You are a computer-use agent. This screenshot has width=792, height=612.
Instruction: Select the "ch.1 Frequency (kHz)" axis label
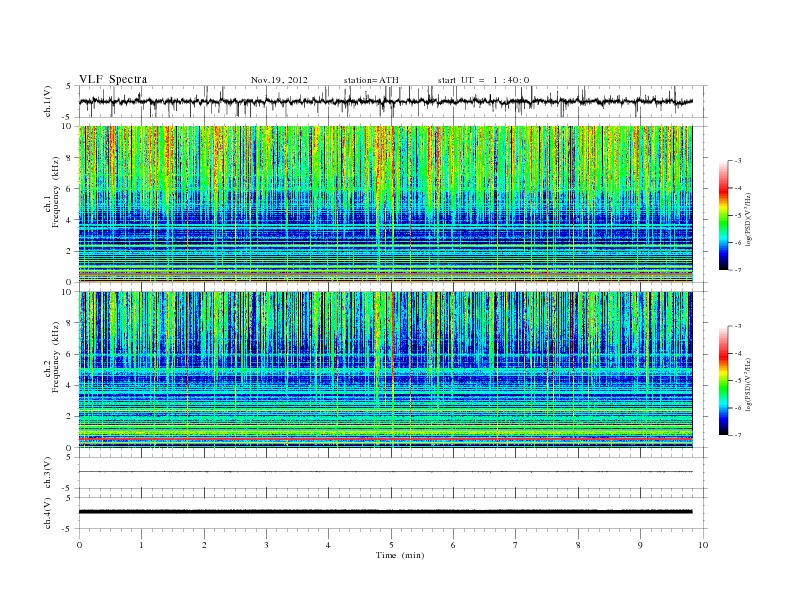pyautogui.click(x=52, y=206)
